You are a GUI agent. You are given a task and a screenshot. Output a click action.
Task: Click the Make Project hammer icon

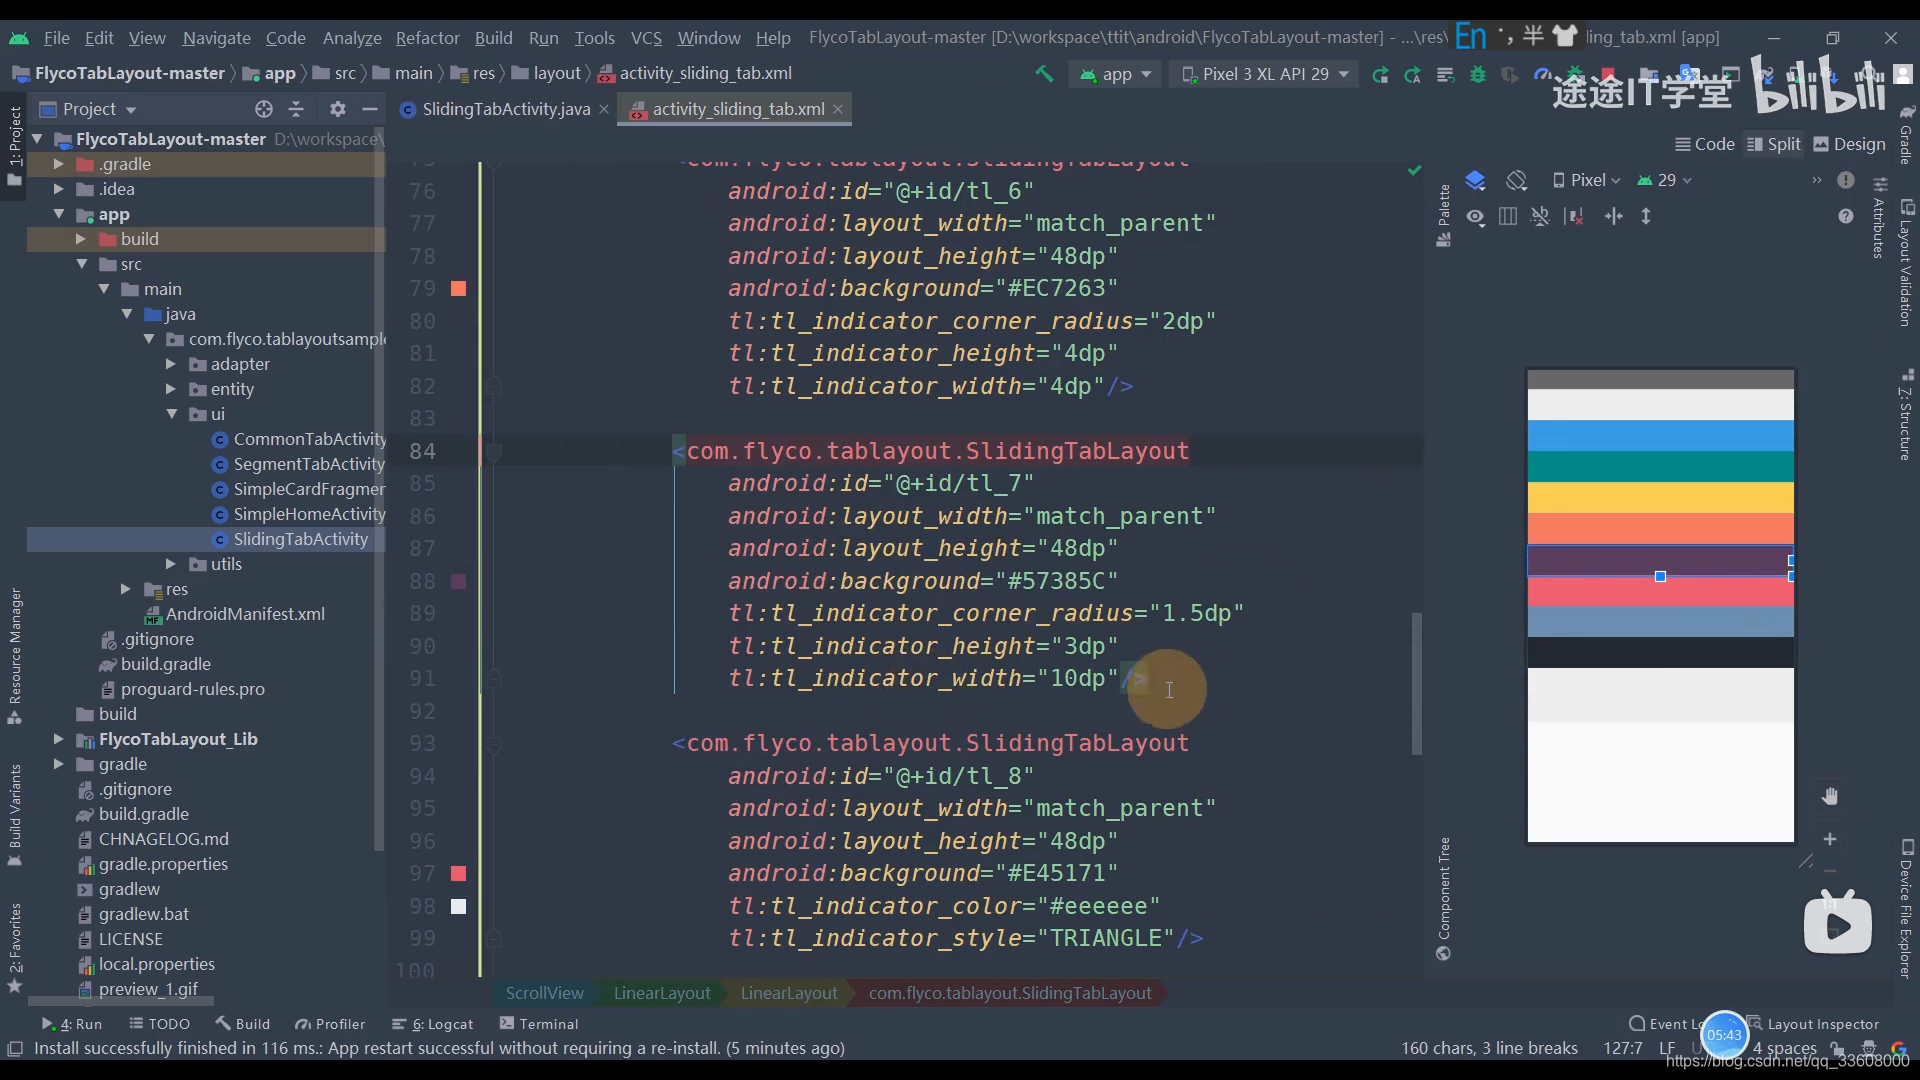click(x=1044, y=74)
